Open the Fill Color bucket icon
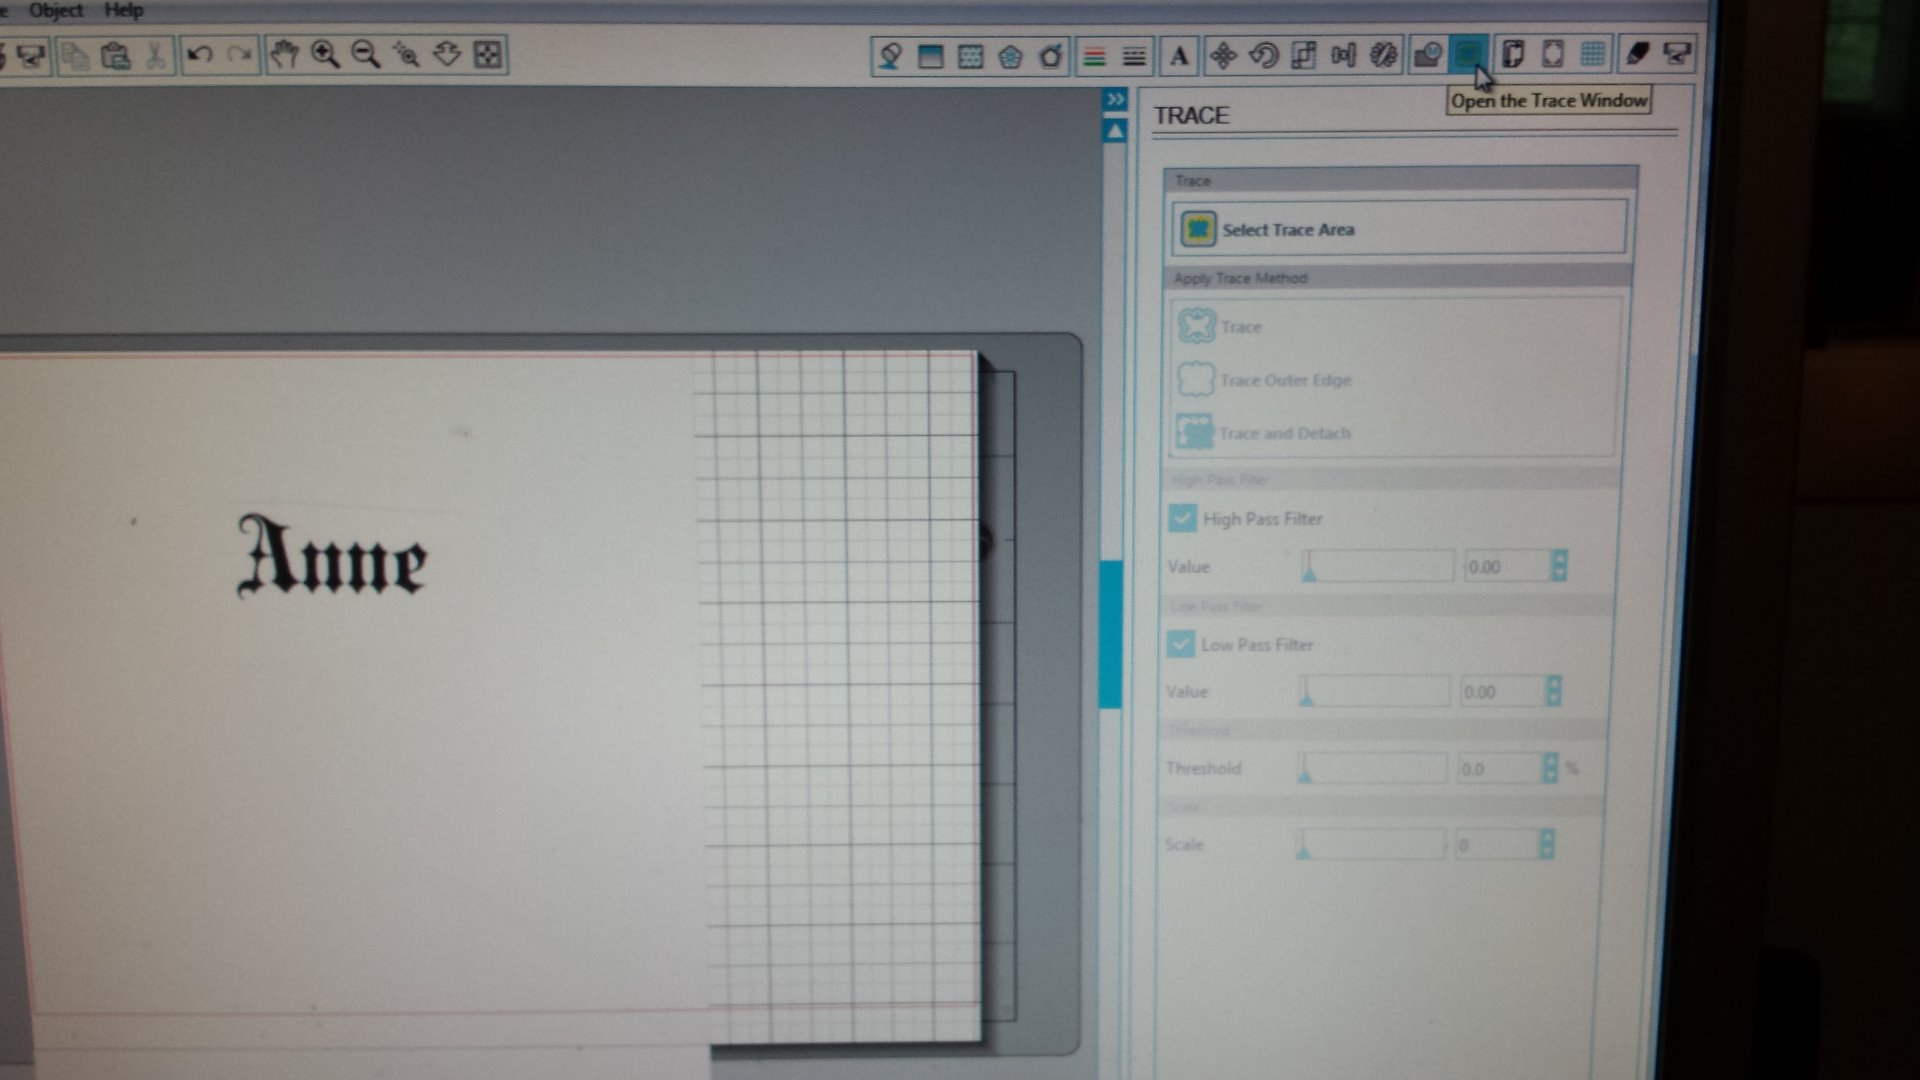This screenshot has height=1080, width=1920. tap(889, 56)
